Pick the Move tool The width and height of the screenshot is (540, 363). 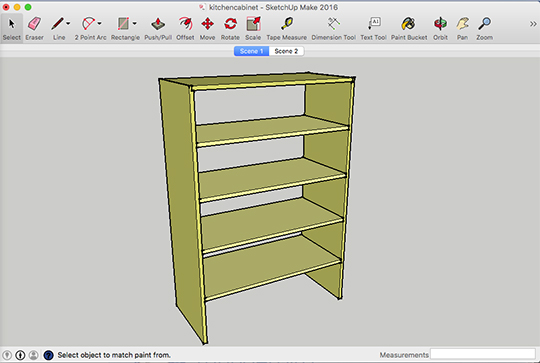tap(207, 28)
